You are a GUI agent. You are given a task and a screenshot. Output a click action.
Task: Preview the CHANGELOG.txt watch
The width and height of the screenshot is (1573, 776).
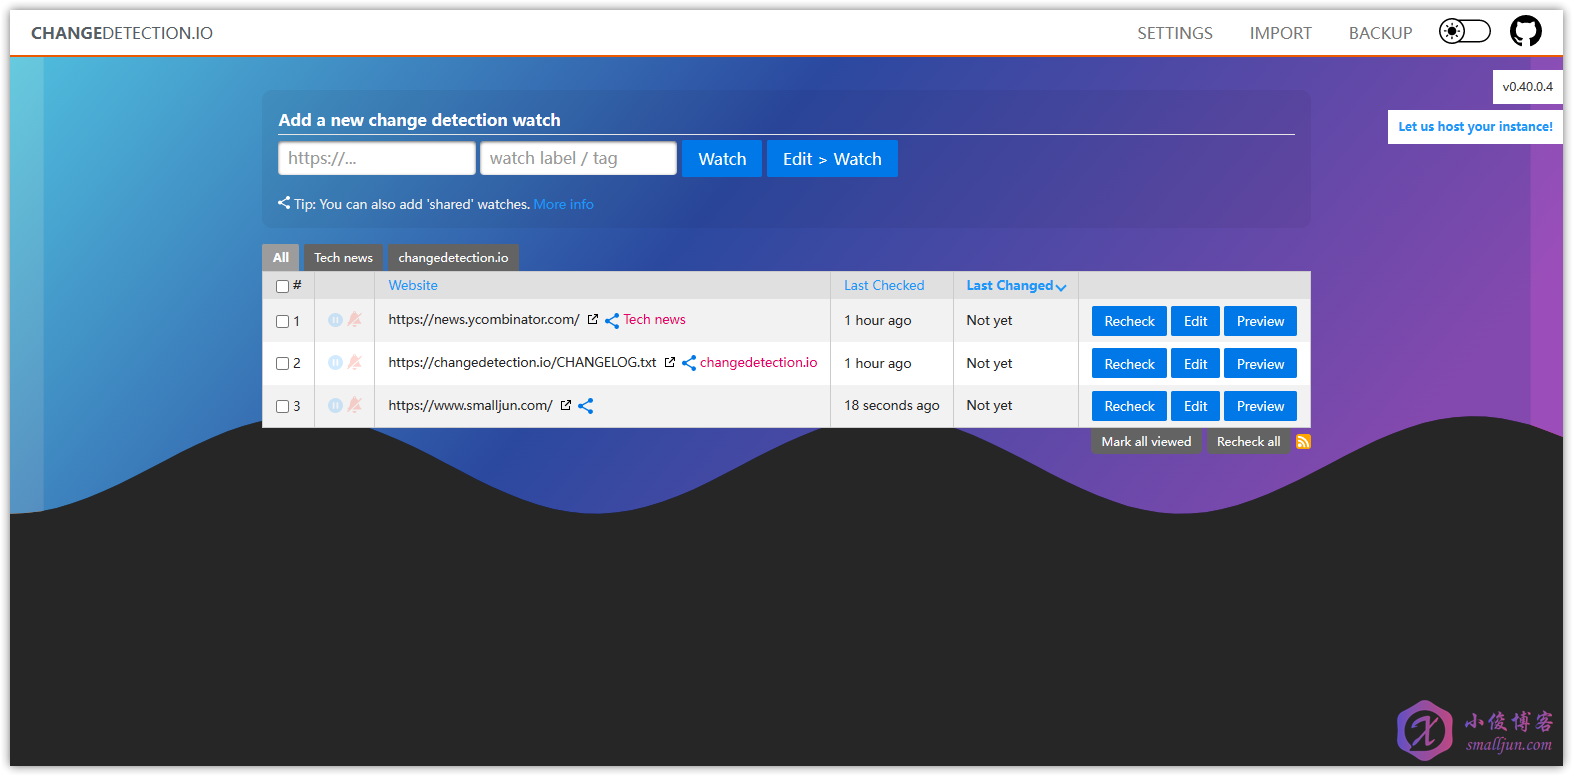tap(1260, 364)
